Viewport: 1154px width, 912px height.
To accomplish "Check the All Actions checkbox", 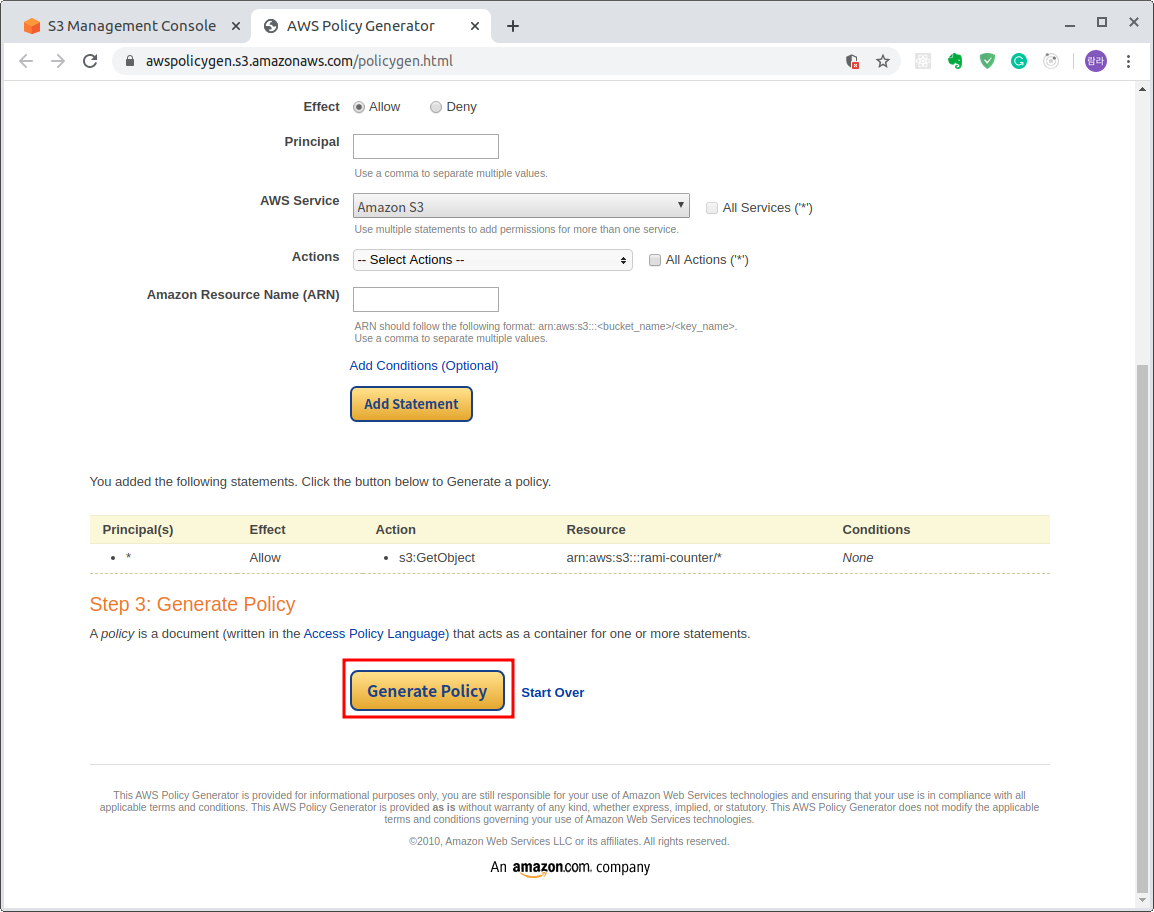I will 655,260.
